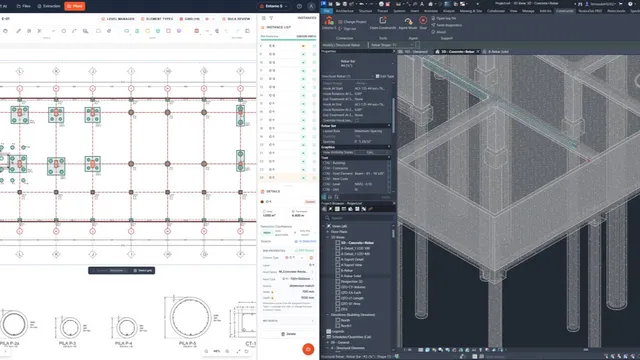
Task: Click the red Stop button in Revit ribbon
Action: [423, 23]
